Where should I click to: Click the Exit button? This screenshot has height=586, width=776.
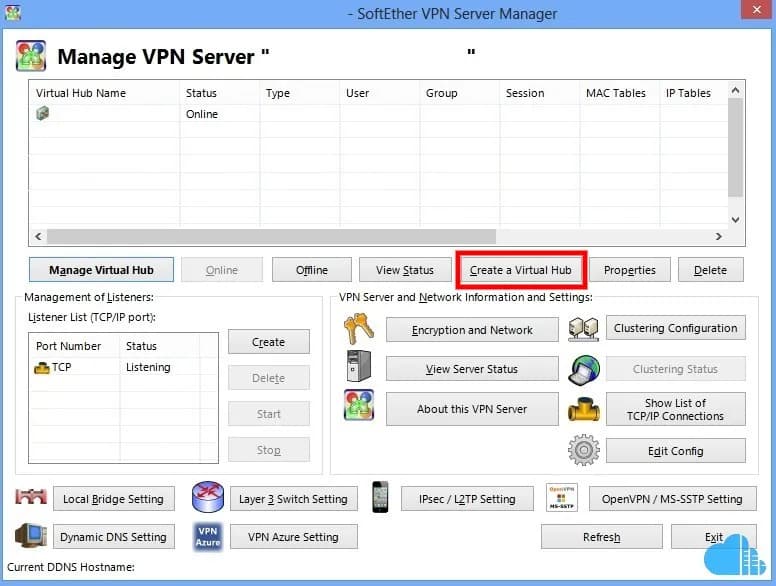point(714,537)
